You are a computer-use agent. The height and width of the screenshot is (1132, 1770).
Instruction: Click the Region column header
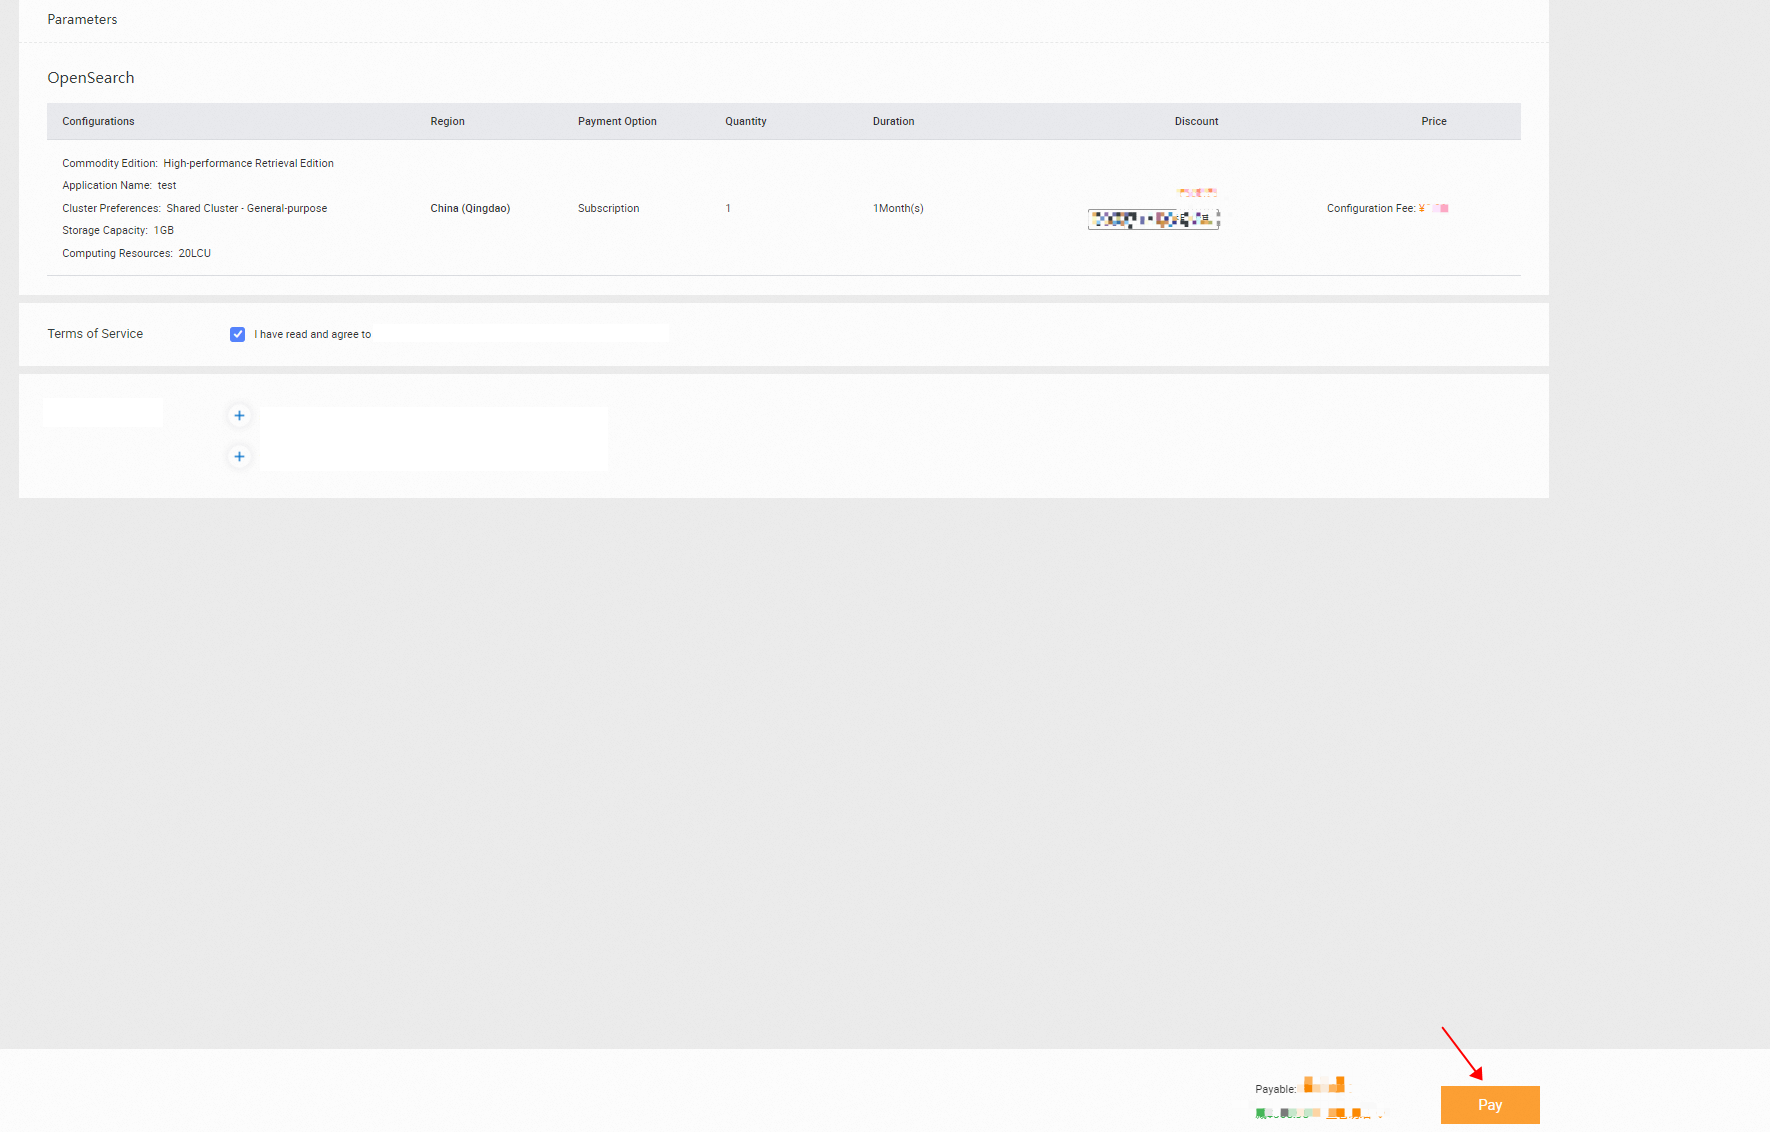click(x=447, y=121)
